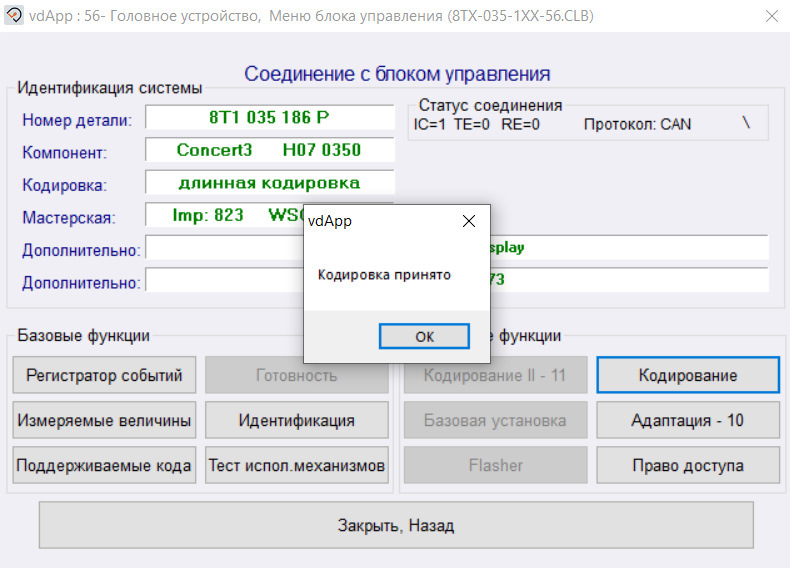Image resolution: width=790 pixels, height=568 pixels.
Task: Click the connection activity spinner indicator
Action: (x=746, y=122)
